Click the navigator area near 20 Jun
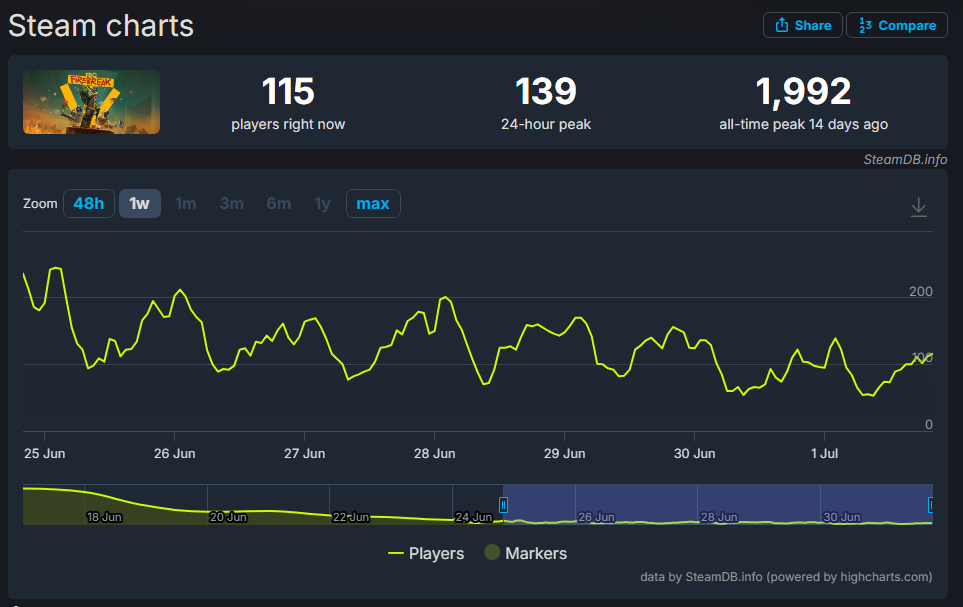The height and width of the screenshot is (607, 963). coord(228,505)
